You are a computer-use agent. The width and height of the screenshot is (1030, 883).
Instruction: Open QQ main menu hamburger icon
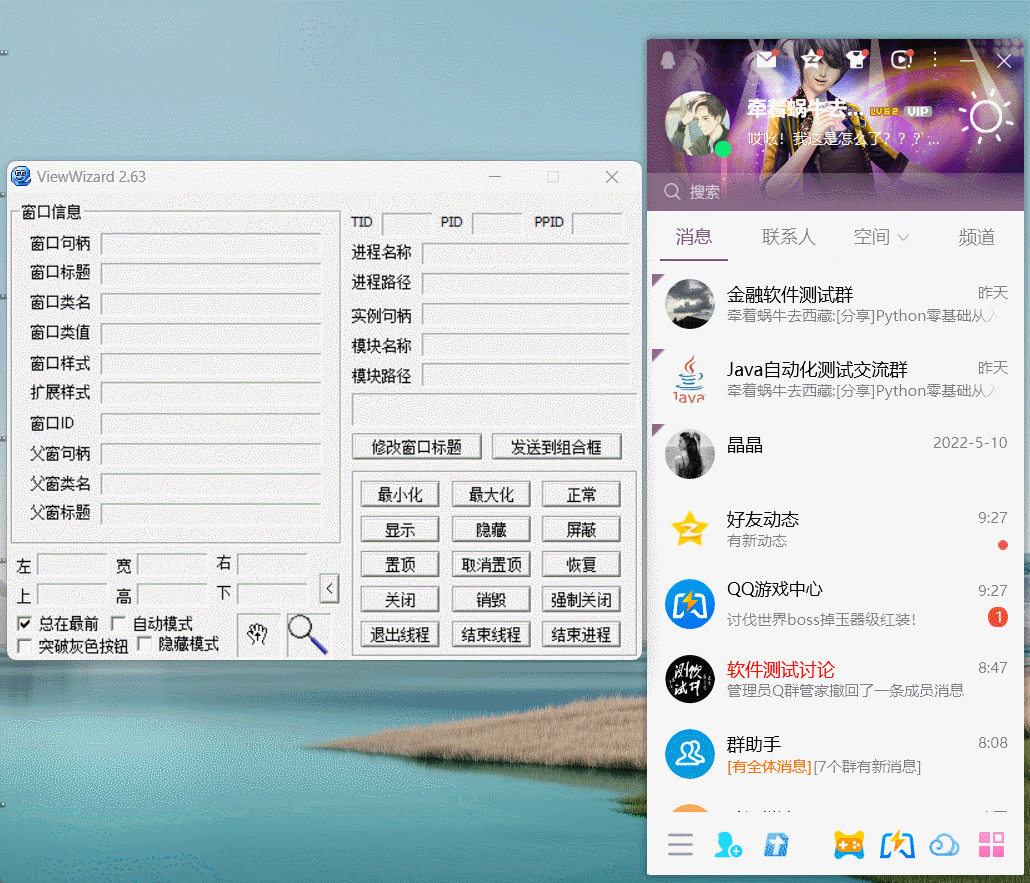pos(680,844)
